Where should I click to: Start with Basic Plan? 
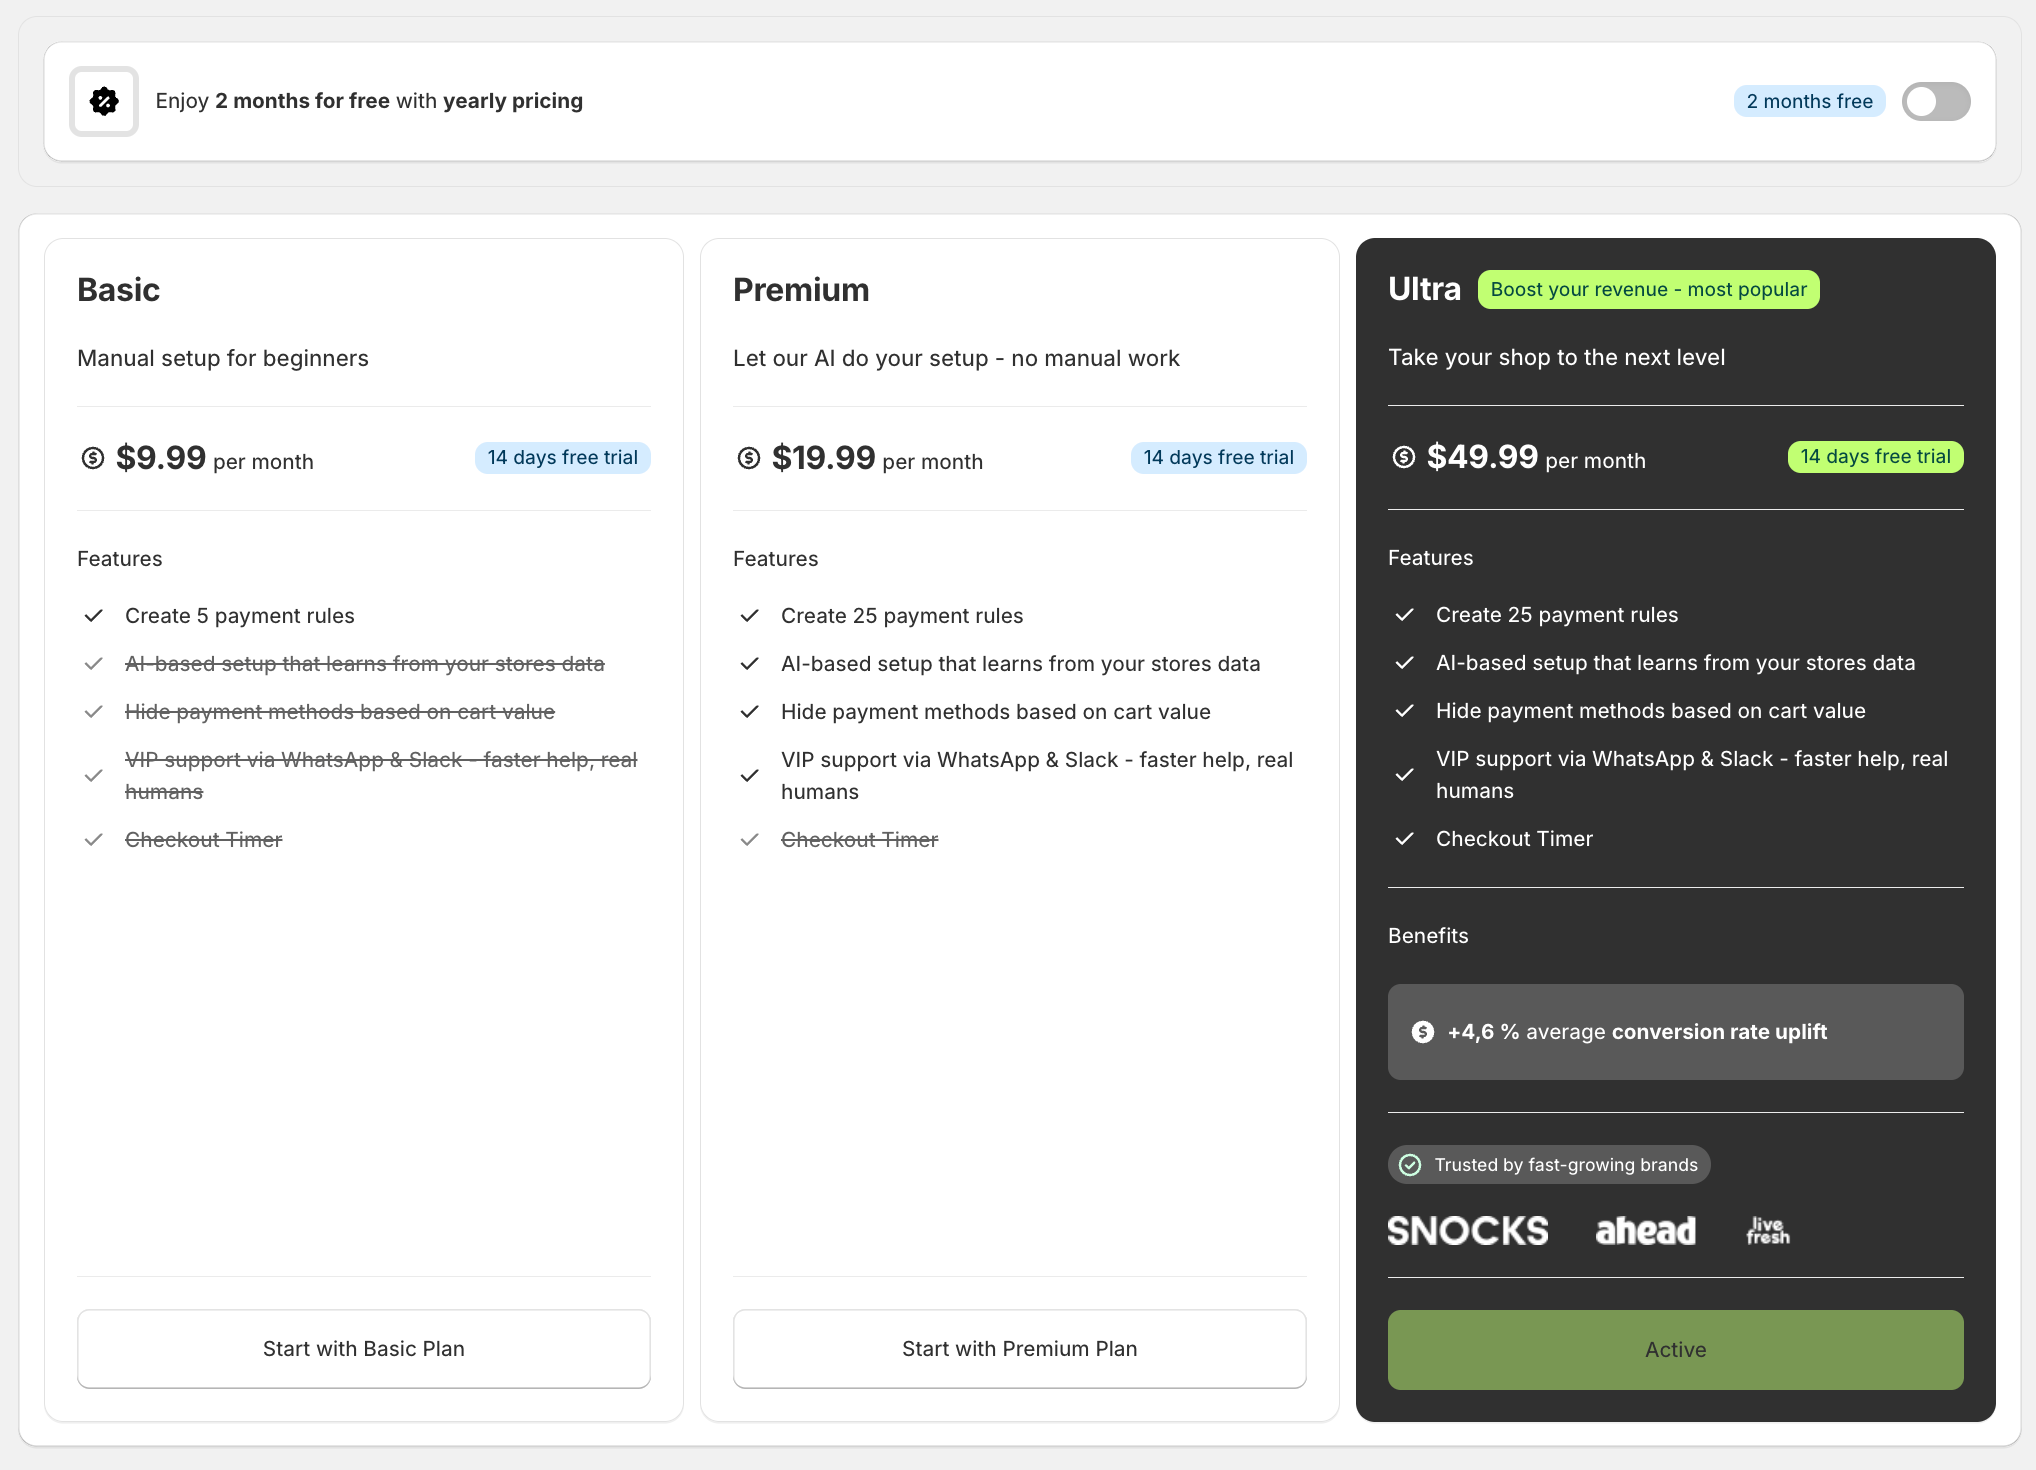(x=364, y=1349)
